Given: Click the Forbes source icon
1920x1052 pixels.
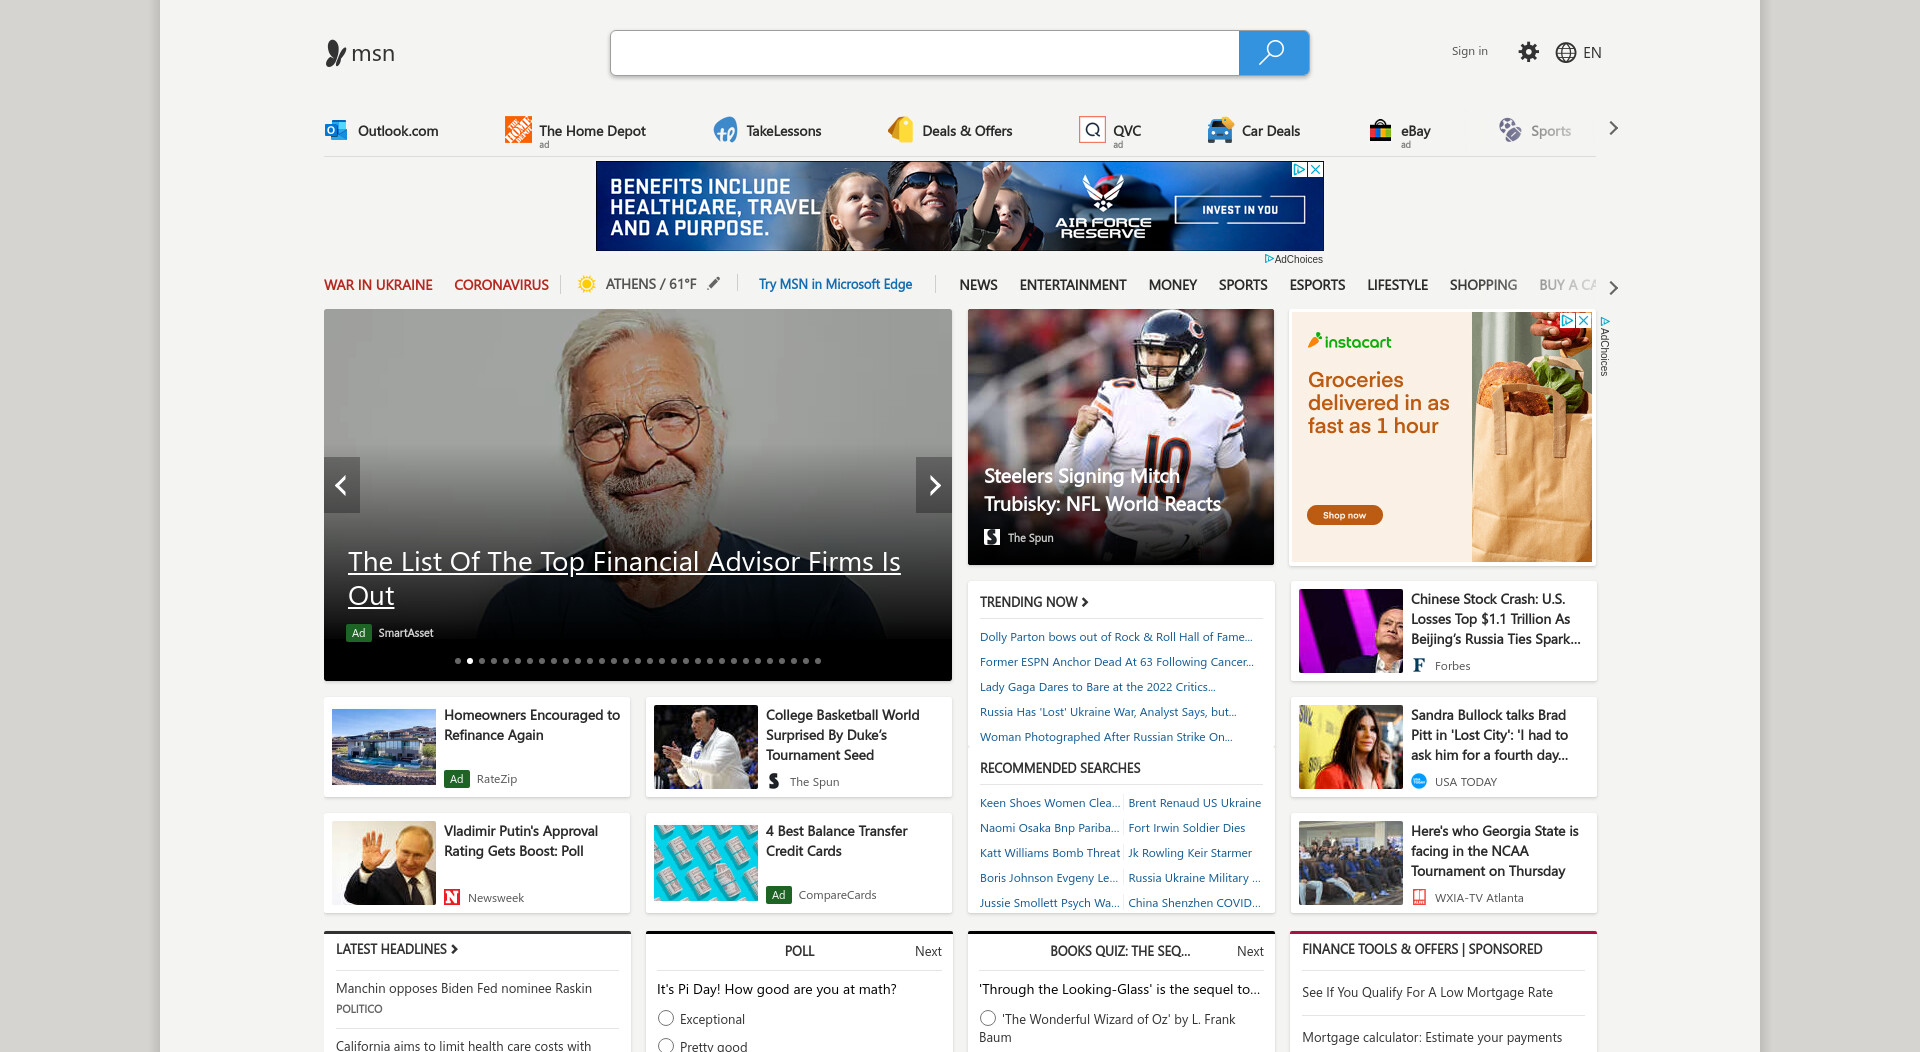Looking at the screenshot, I should point(1419,665).
